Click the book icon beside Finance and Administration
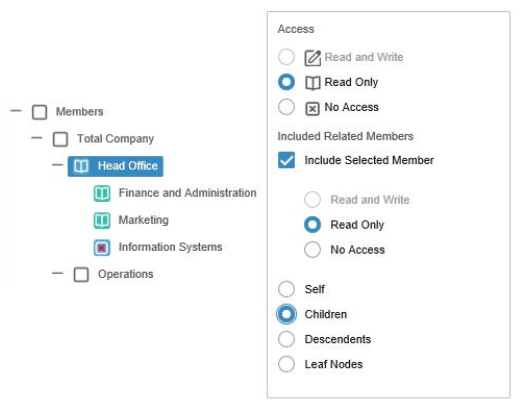 pos(102,193)
